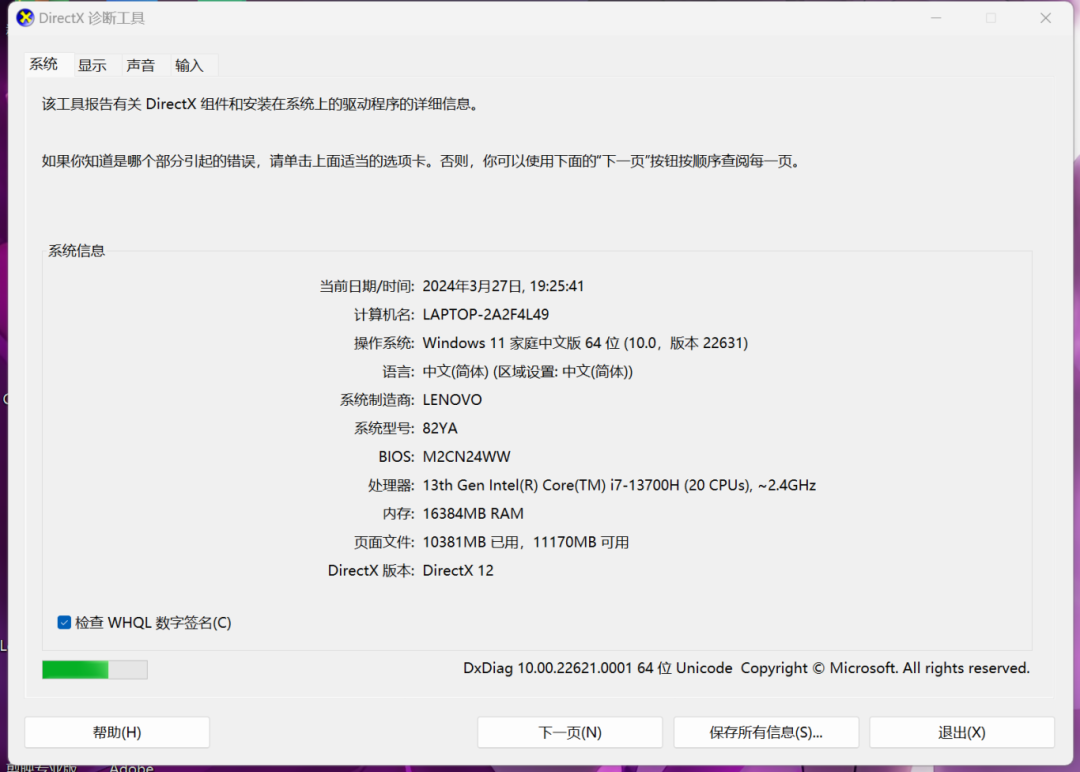Viewport: 1080px width, 772px height.
Task: Close the DirectX diagnostic tool window
Action: [1046, 18]
